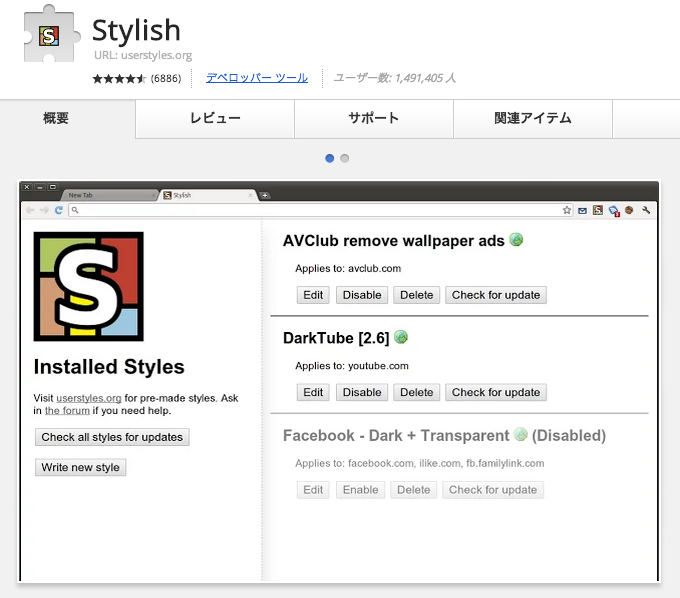Click the Facebook - Dark + Transparent title
The width and height of the screenshot is (680, 598).
click(396, 436)
